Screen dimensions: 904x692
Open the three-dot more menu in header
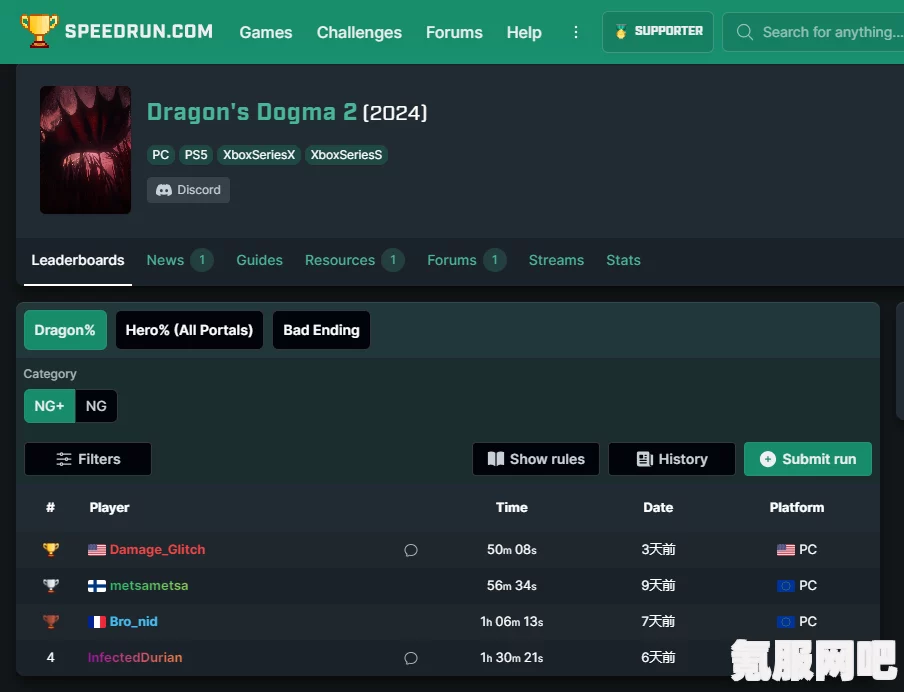575,32
